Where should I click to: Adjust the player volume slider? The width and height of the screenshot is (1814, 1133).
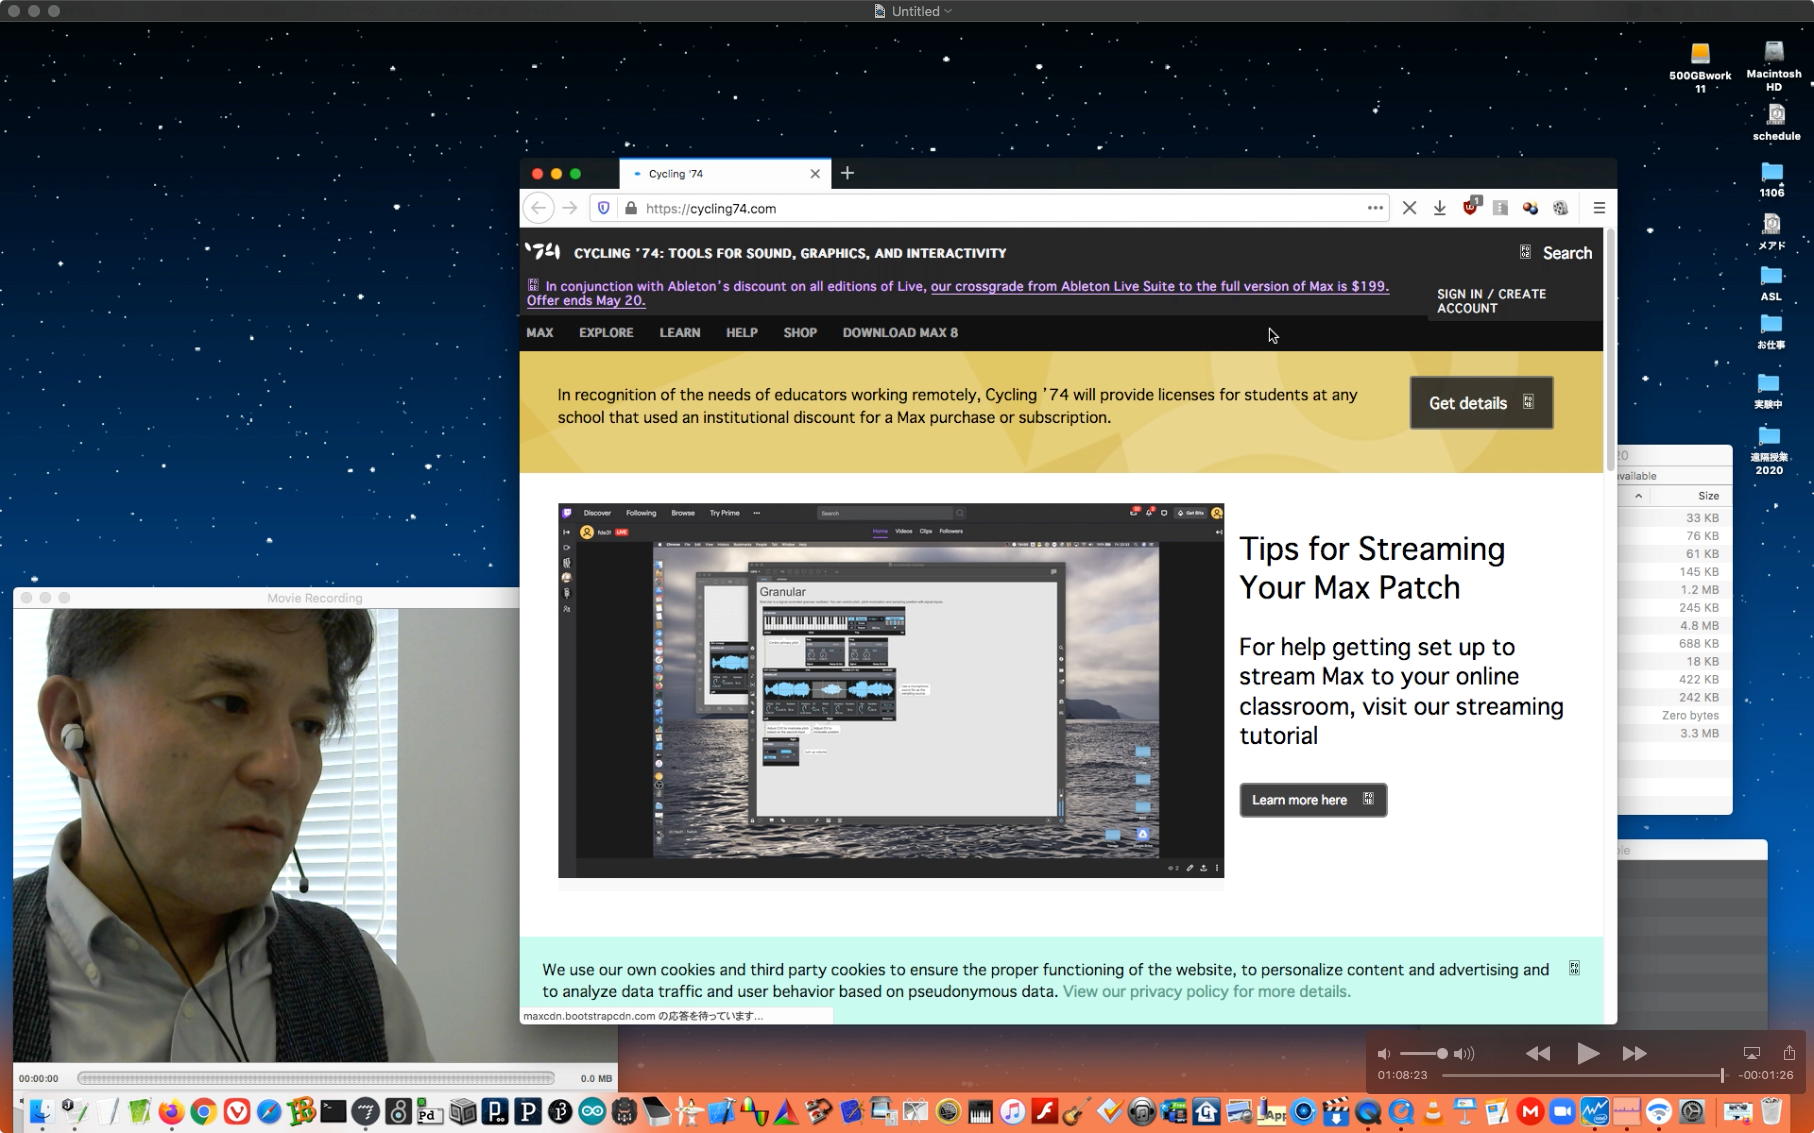coord(1423,1054)
